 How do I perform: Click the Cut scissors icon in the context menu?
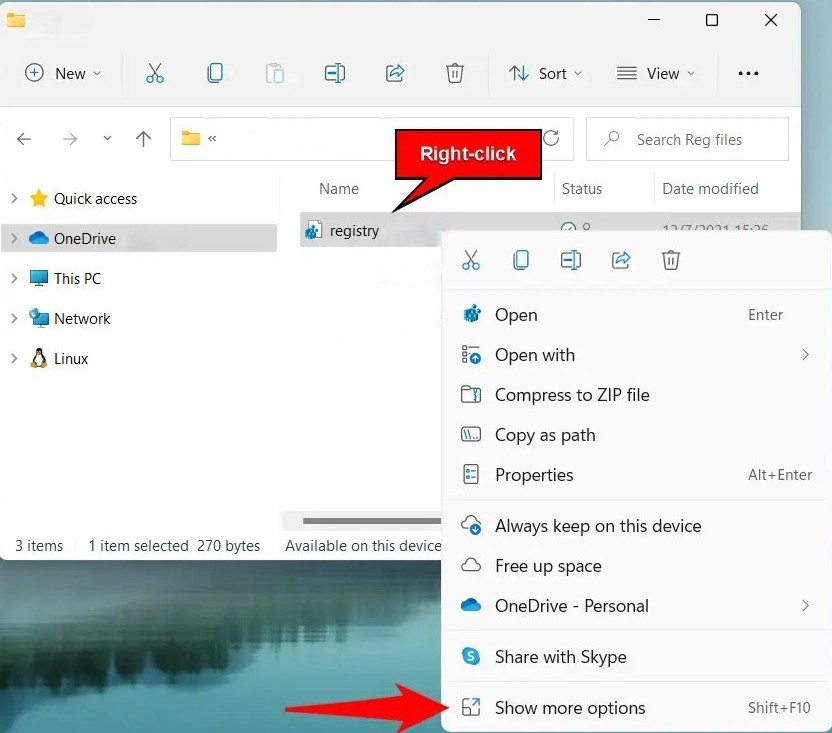click(471, 260)
